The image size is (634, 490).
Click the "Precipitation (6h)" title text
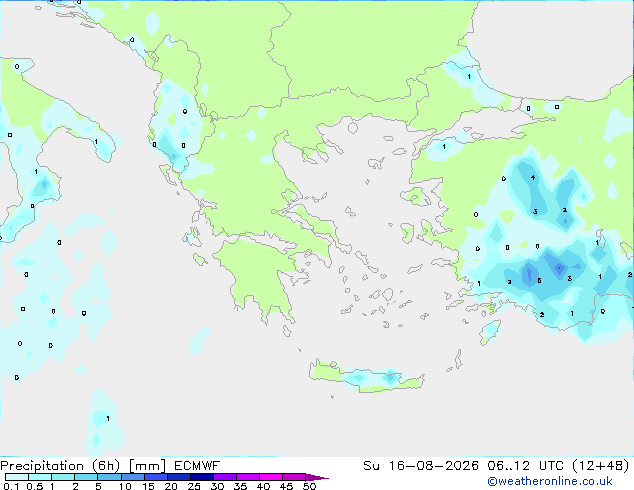point(60,466)
